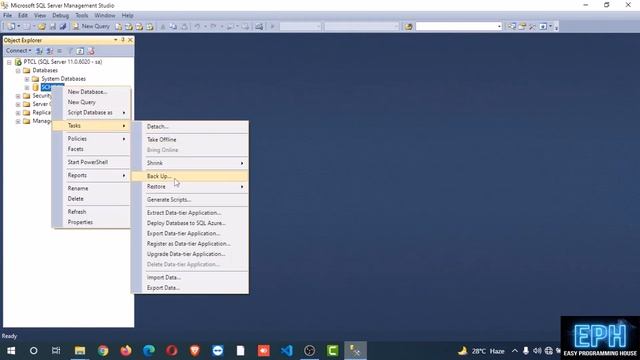Viewport: 640px width, 360px height.
Task: Choose Import Data in Tasks submenu
Action: 190,277
